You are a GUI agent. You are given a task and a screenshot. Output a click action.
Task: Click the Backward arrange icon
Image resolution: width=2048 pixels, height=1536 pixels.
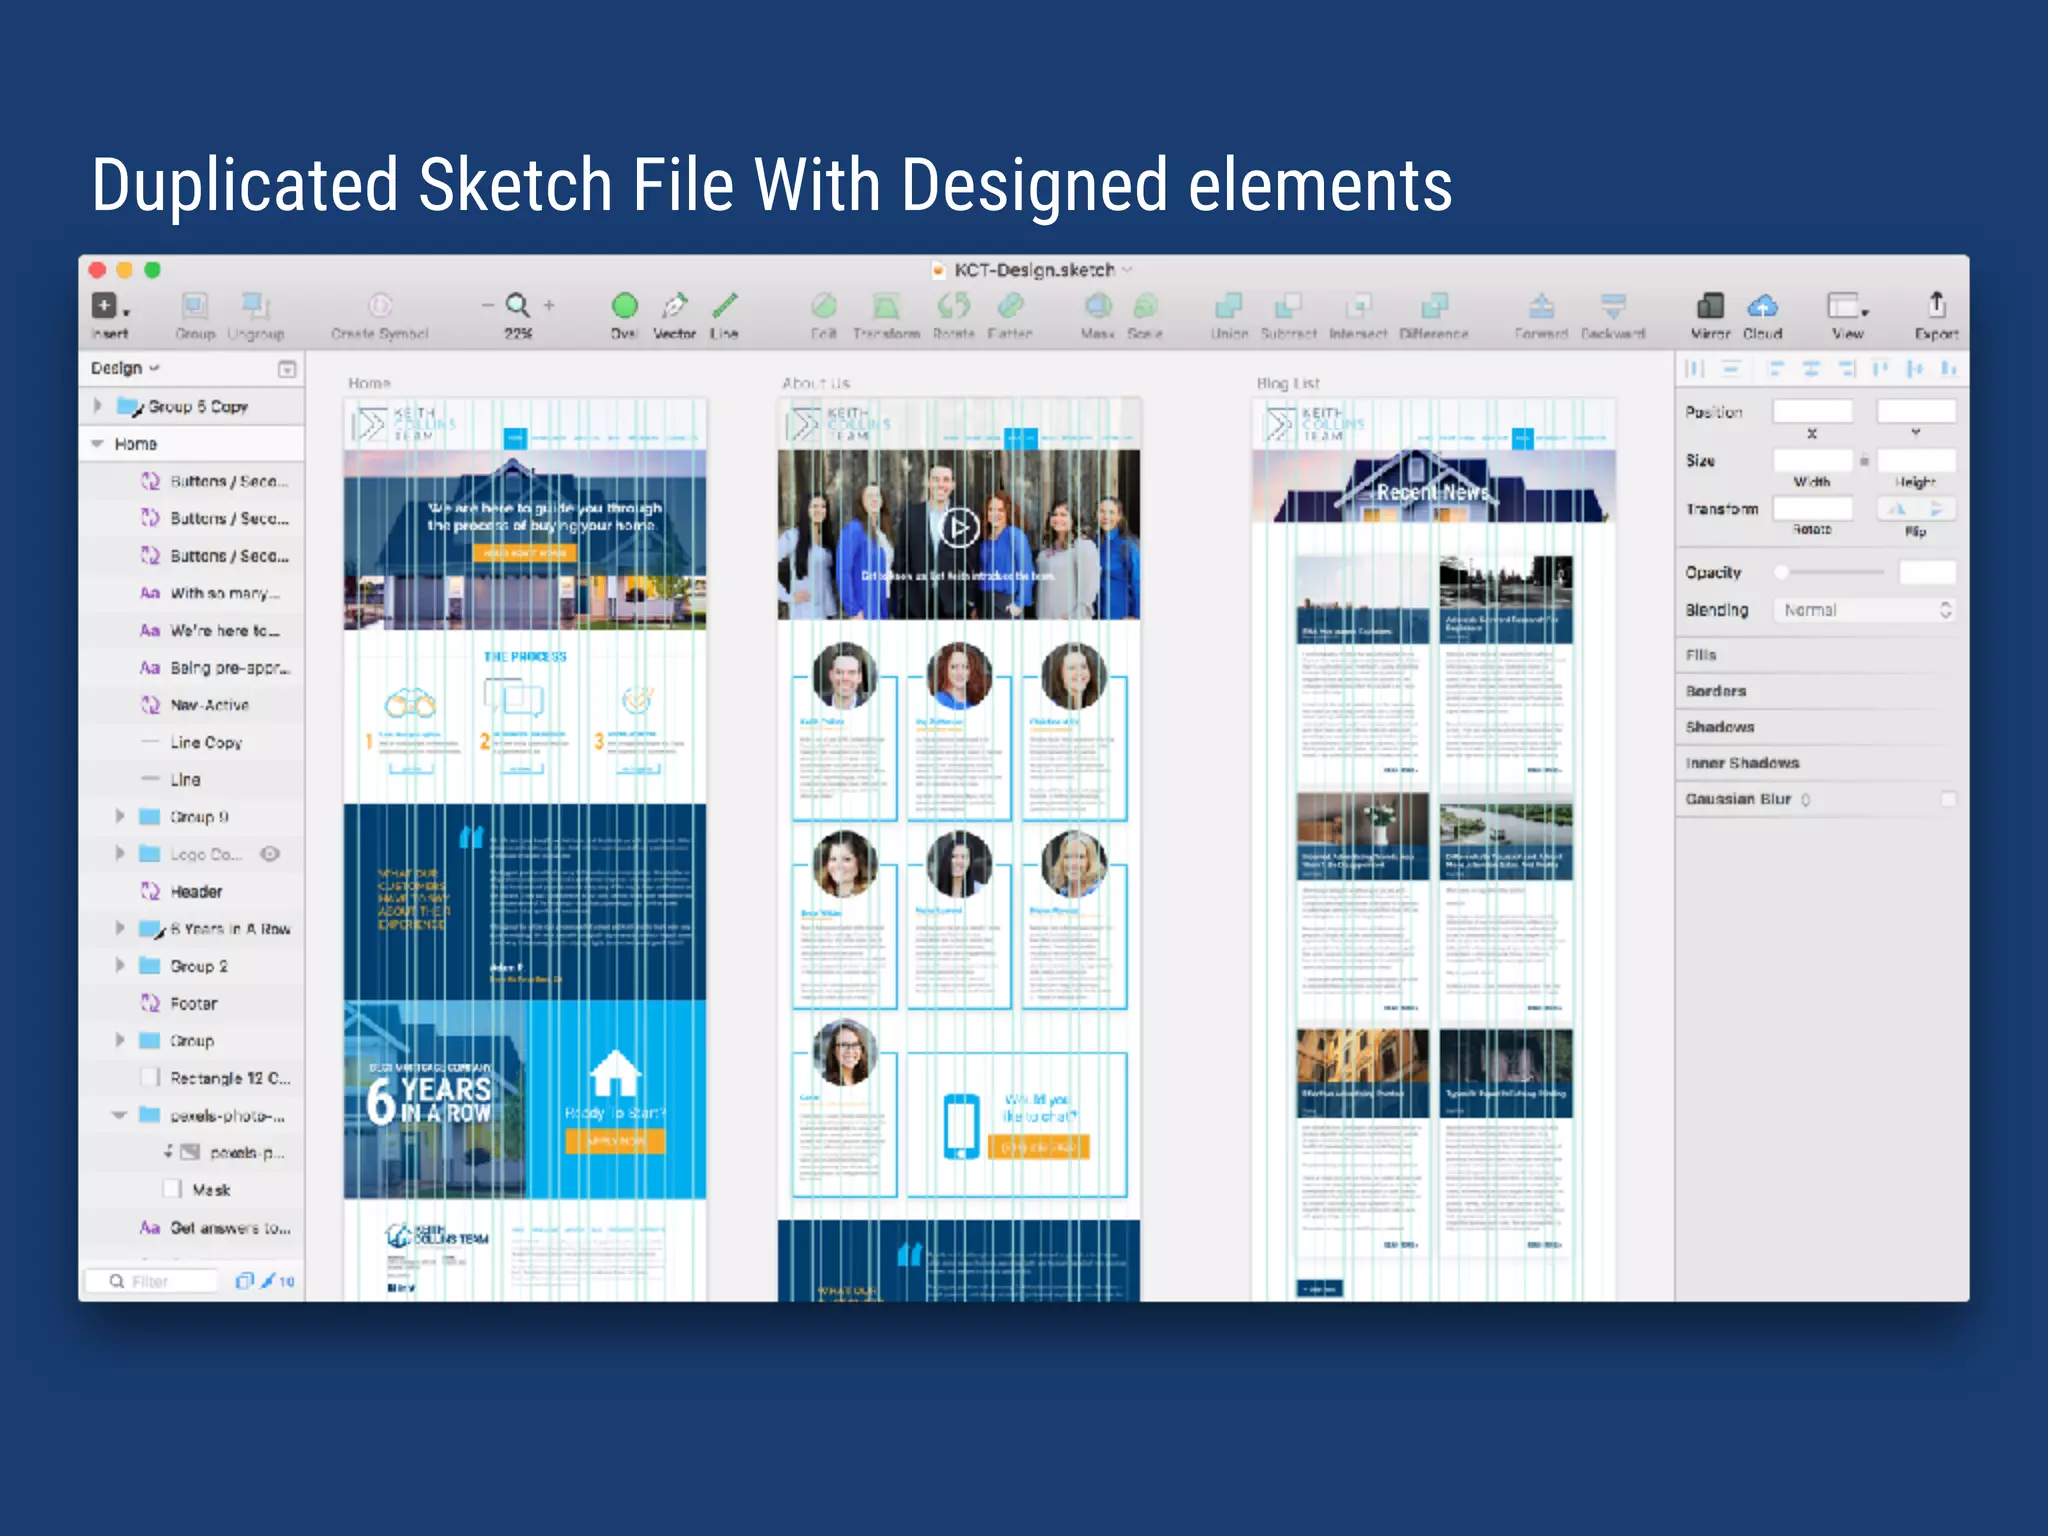1613,305
